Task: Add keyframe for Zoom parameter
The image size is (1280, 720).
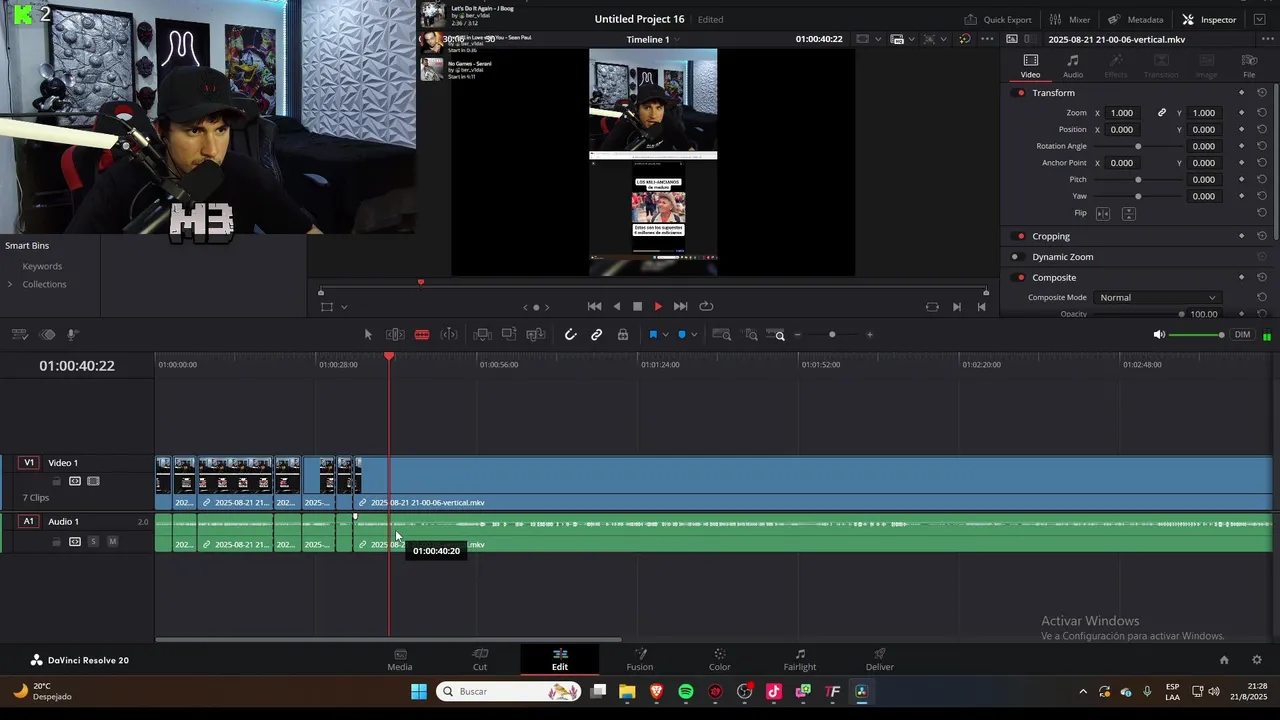Action: (x=1241, y=113)
